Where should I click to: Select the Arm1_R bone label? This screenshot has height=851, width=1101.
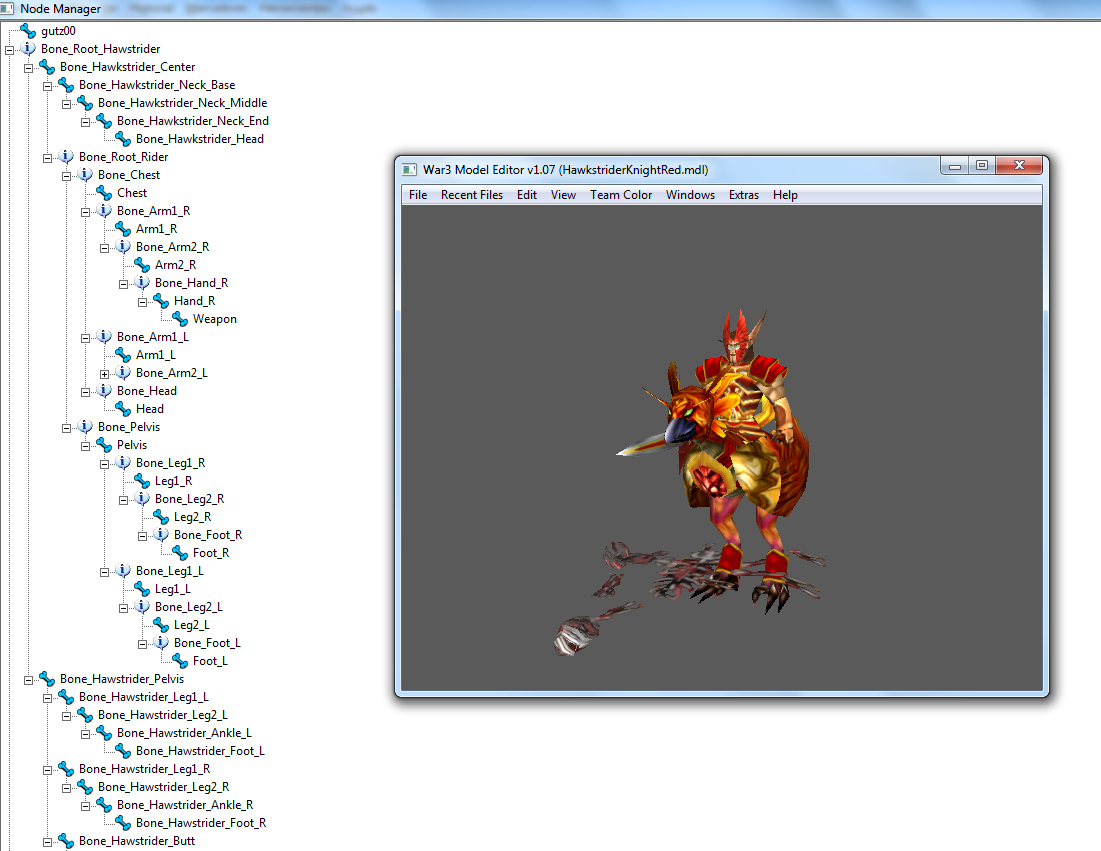pos(157,229)
